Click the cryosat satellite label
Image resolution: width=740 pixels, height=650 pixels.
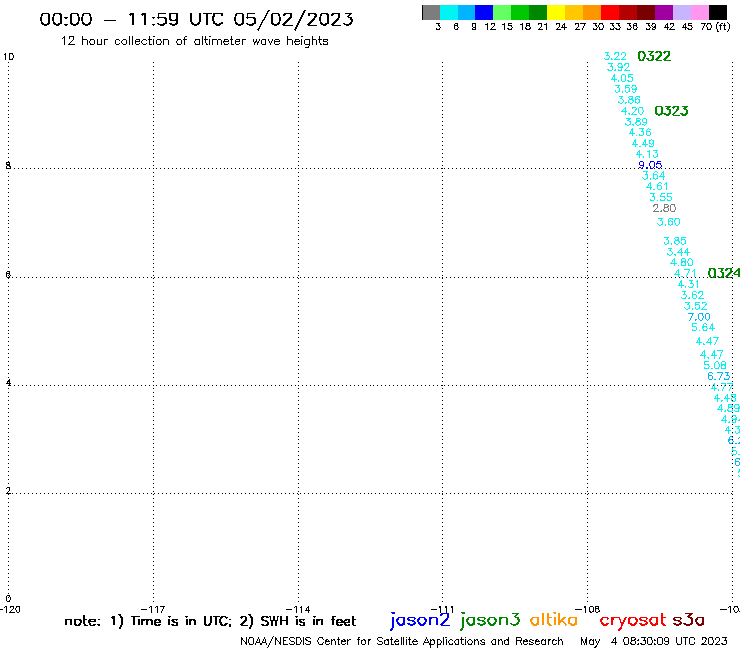click(x=633, y=620)
